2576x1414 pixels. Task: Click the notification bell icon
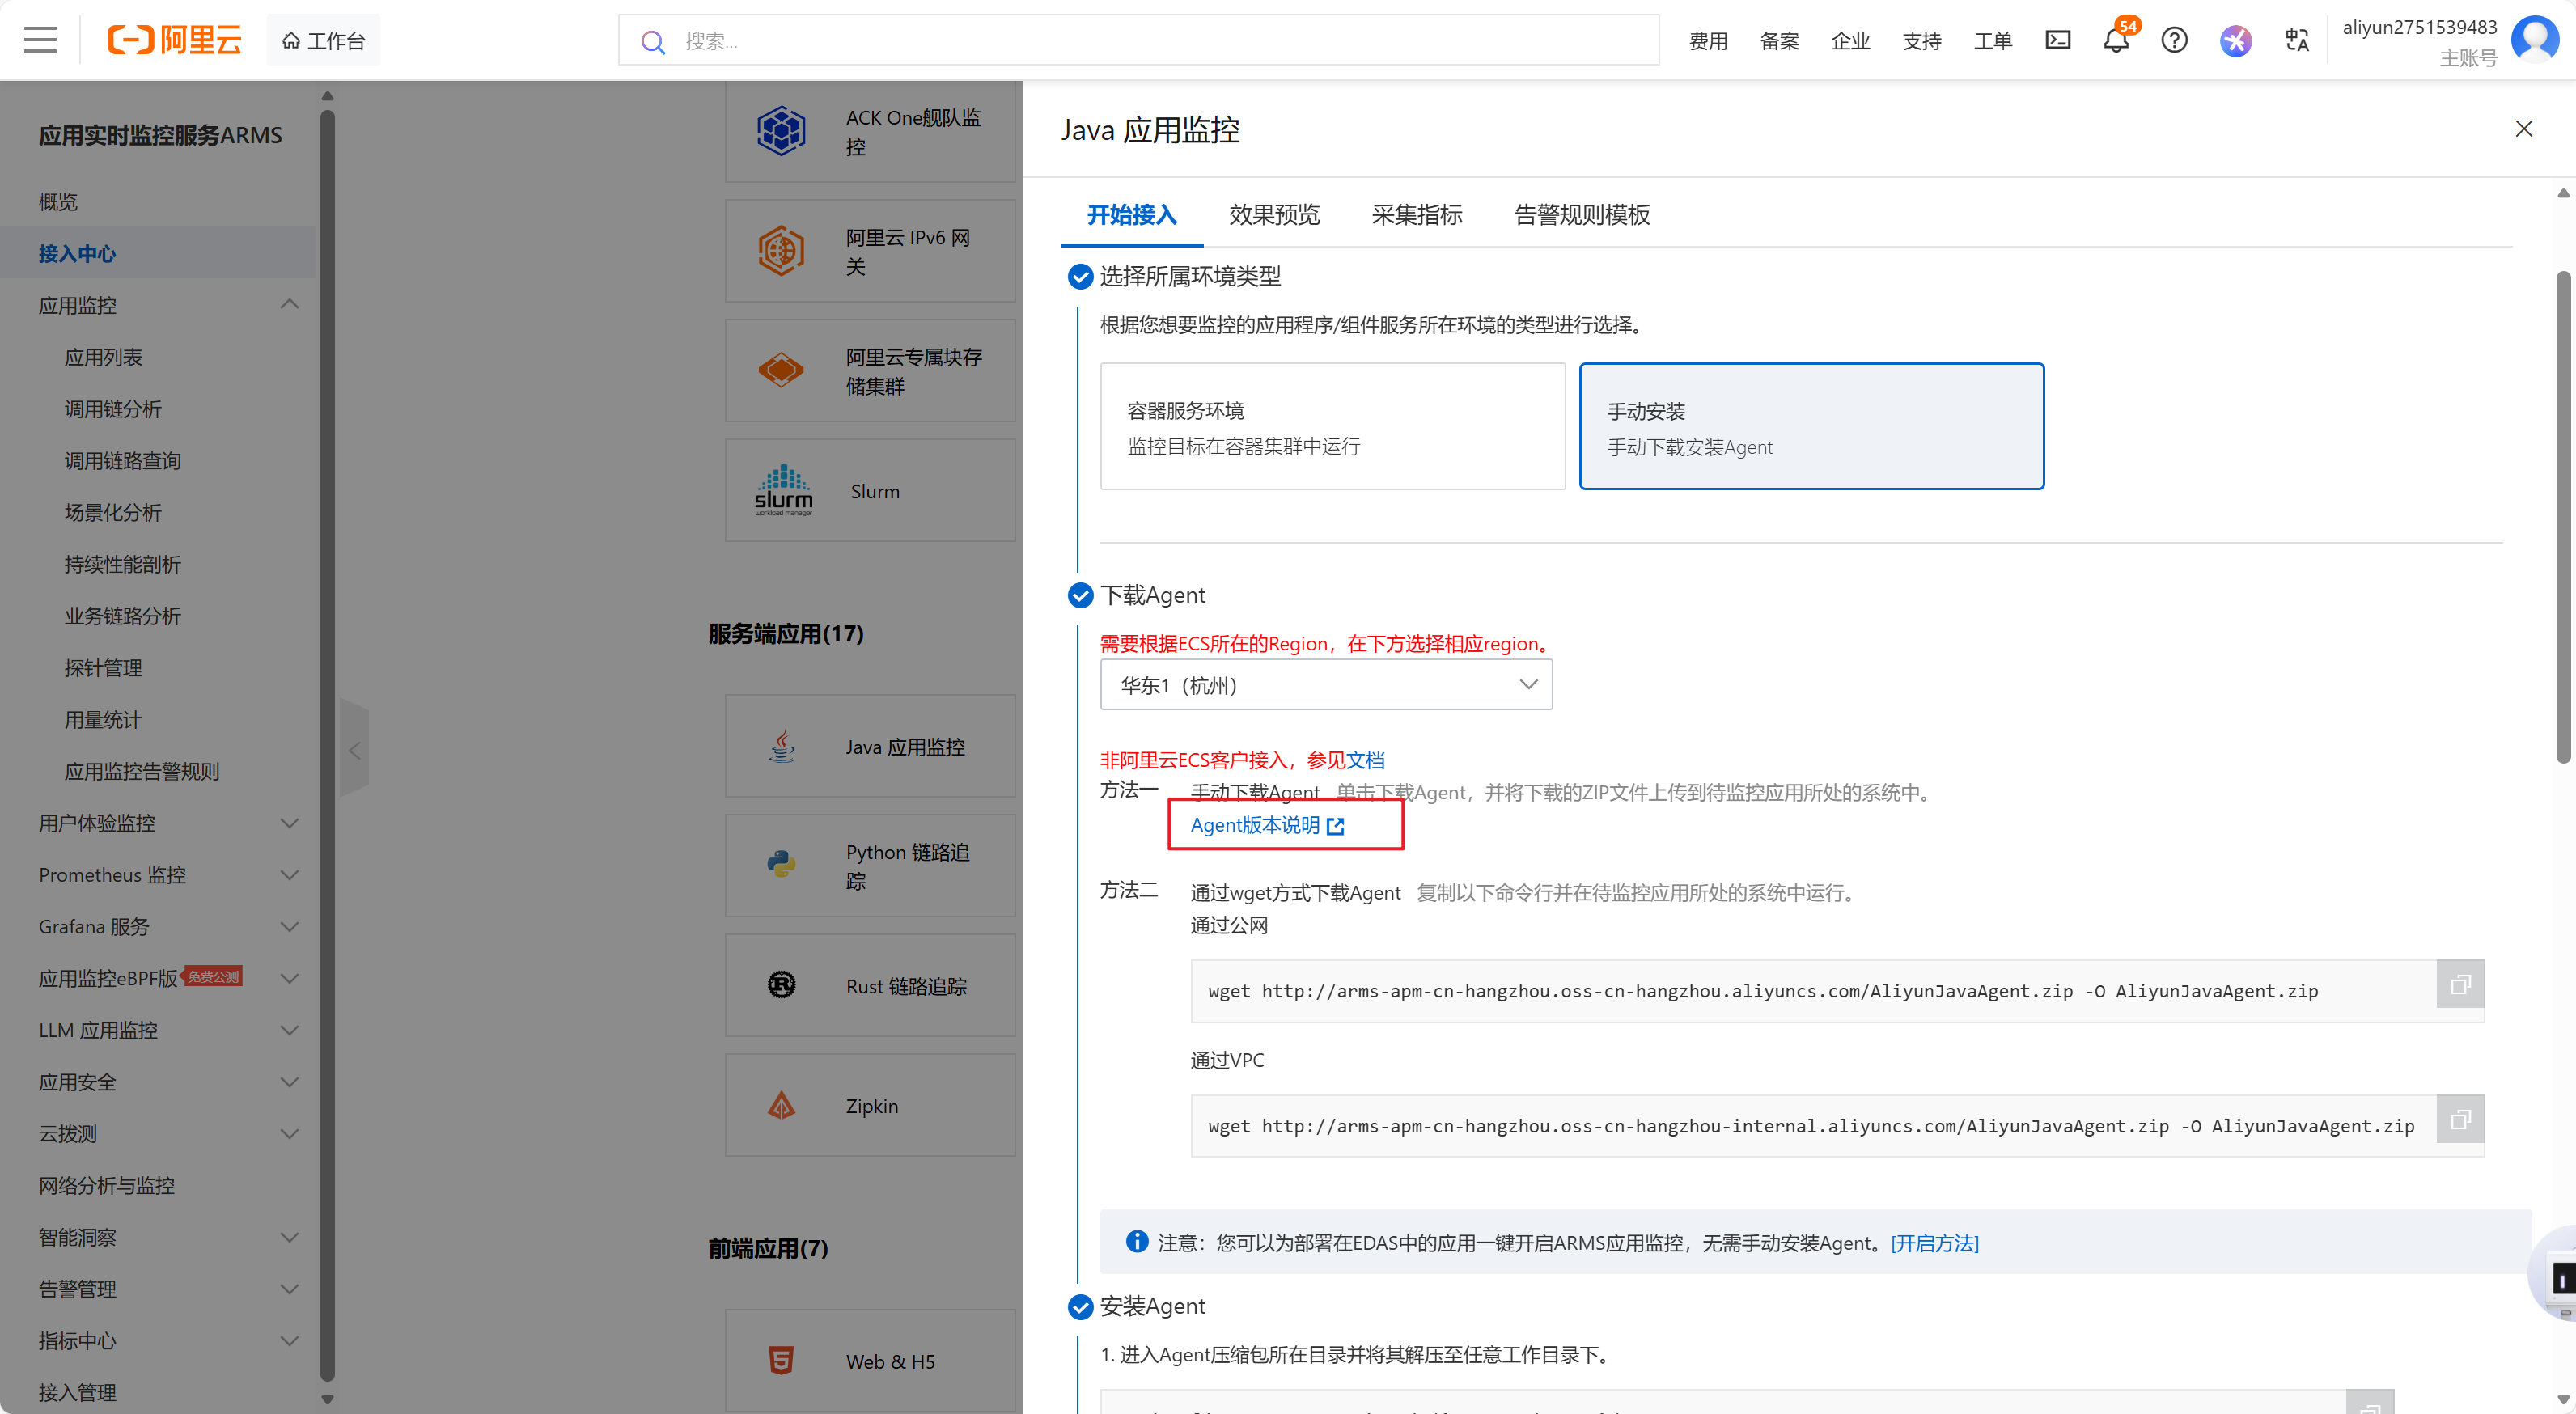[2115, 40]
